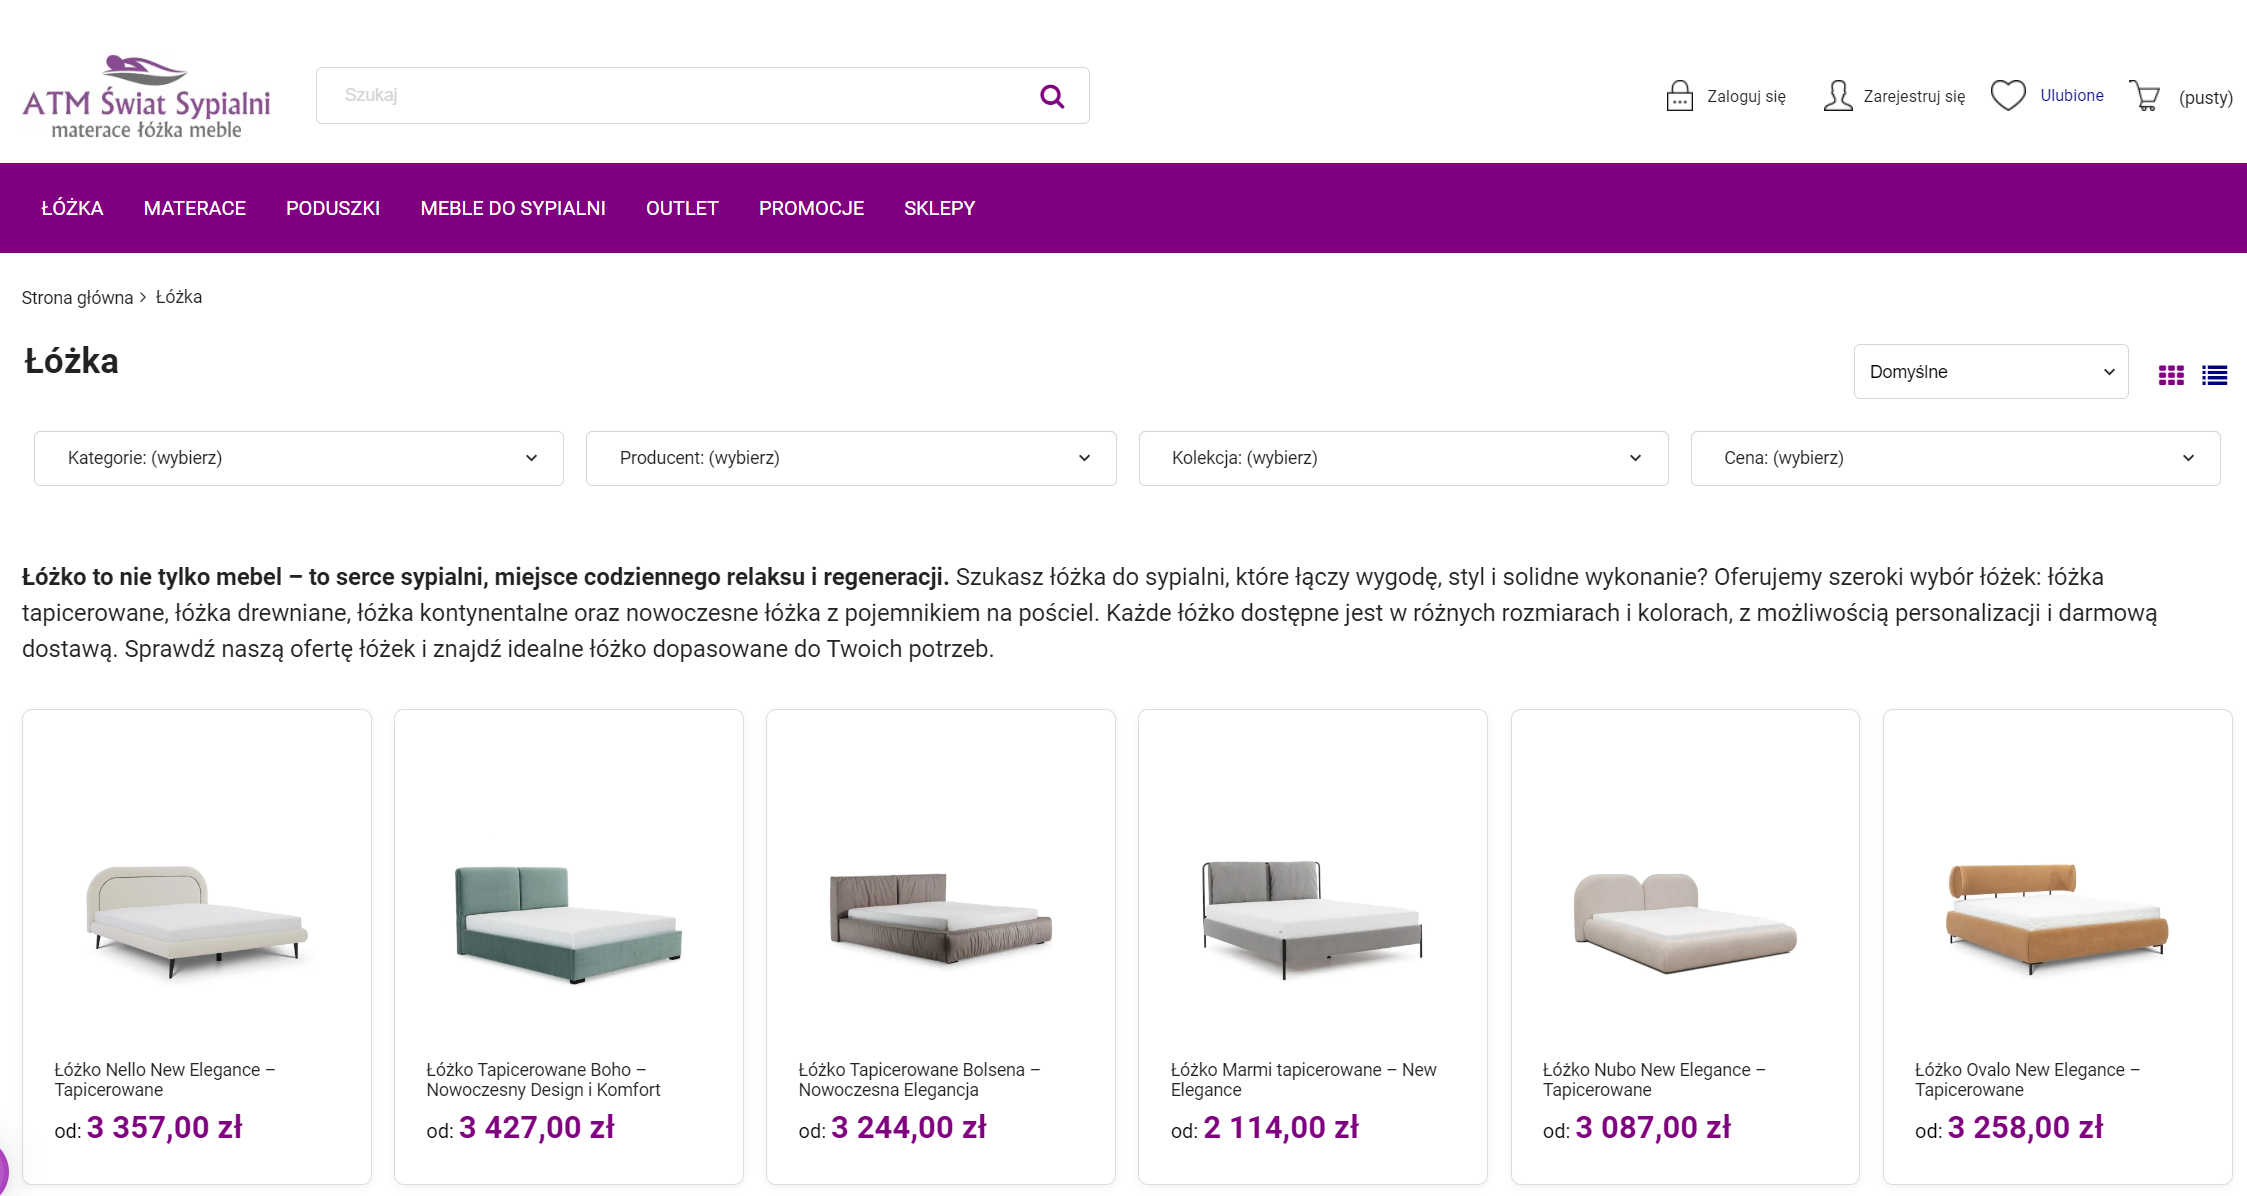The image size is (2247, 1196).
Task: Expand the Producent filter dropdown
Action: [850, 458]
